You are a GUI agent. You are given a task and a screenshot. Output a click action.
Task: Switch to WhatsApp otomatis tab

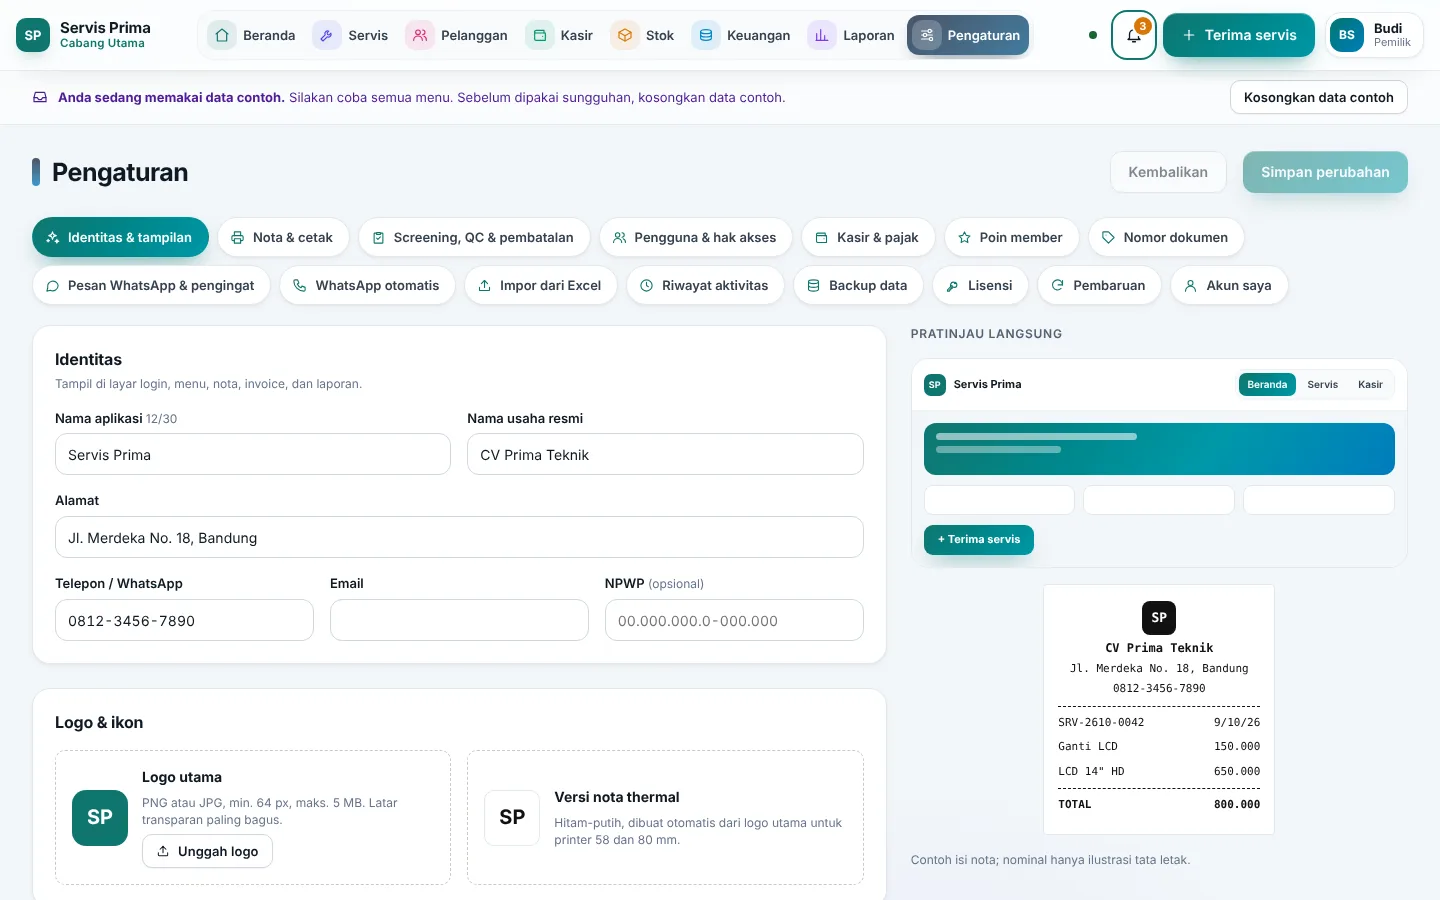point(367,285)
